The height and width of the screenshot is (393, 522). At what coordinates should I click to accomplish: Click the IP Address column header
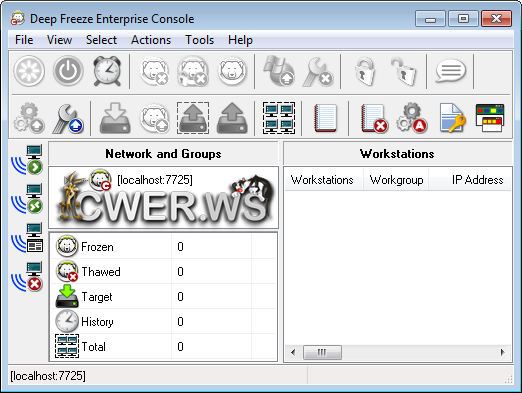(x=470, y=180)
